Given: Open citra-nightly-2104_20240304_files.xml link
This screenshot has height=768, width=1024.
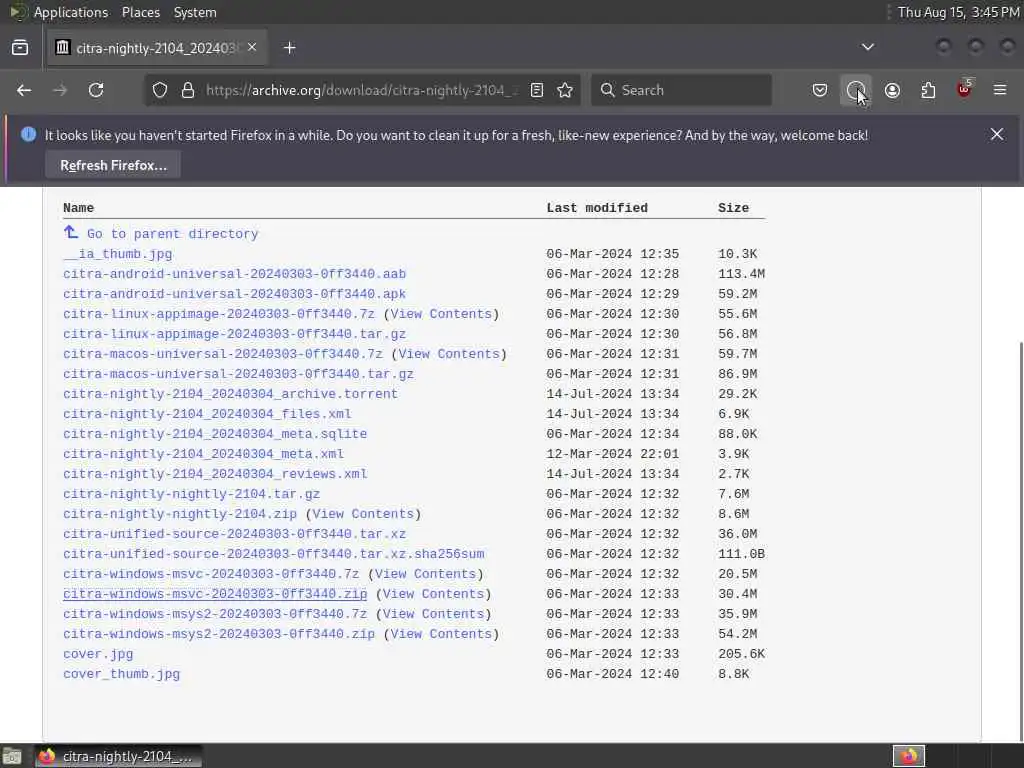Looking at the screenshot, I should (x=207, y=414).
